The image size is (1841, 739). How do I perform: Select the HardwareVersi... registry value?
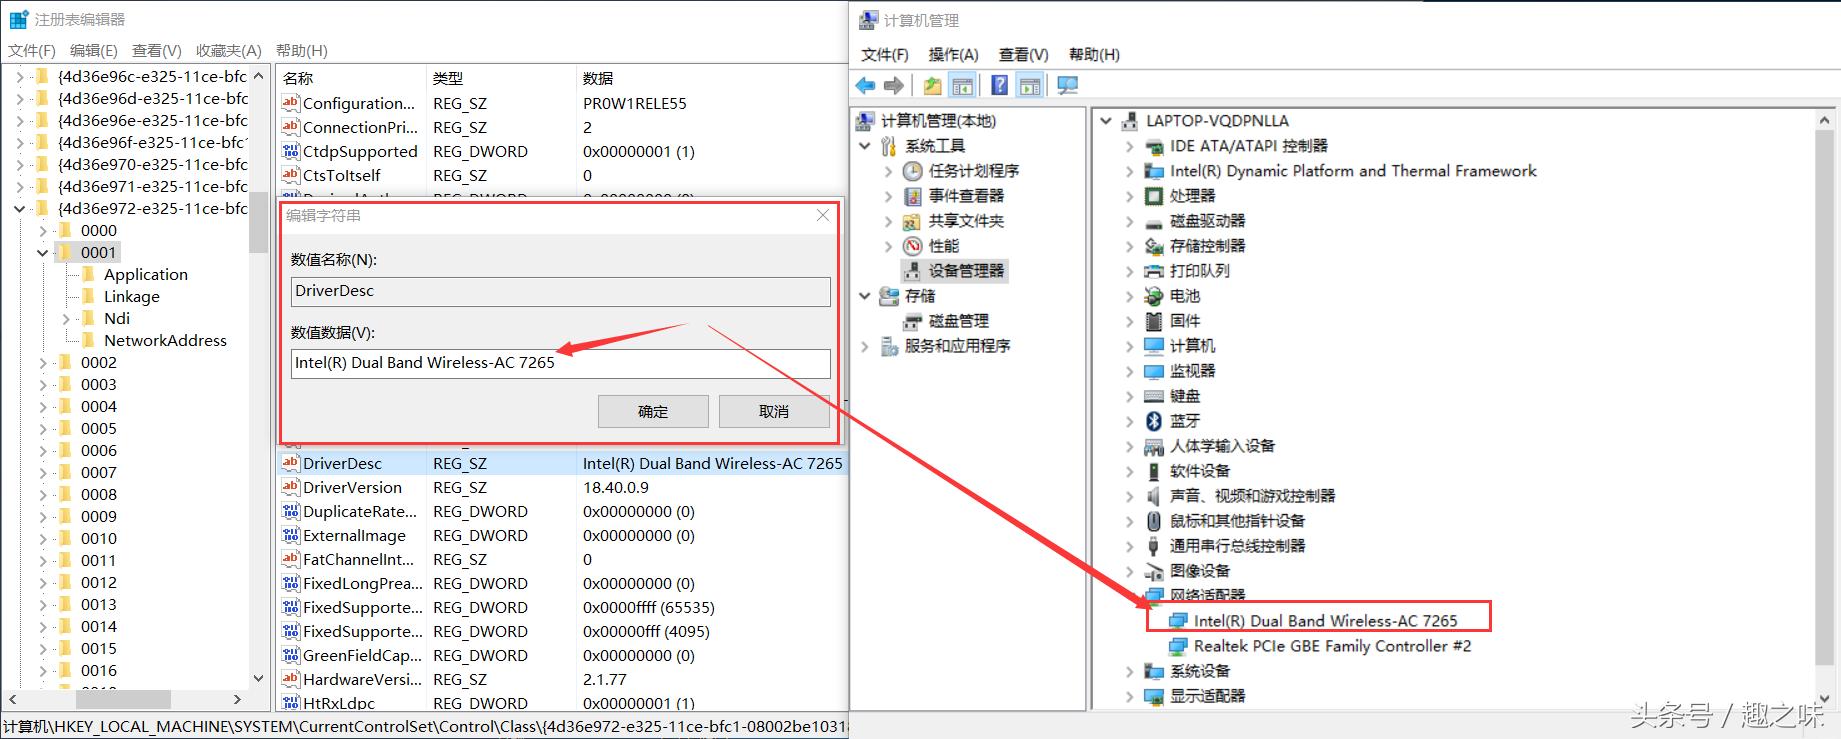(362, 679)
